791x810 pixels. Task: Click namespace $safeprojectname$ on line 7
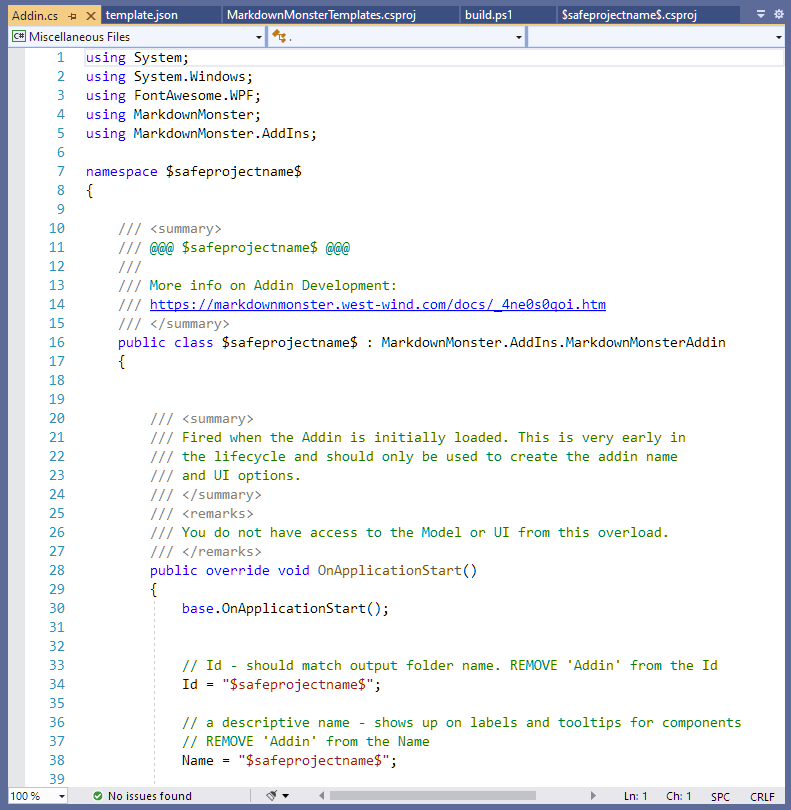194,172
